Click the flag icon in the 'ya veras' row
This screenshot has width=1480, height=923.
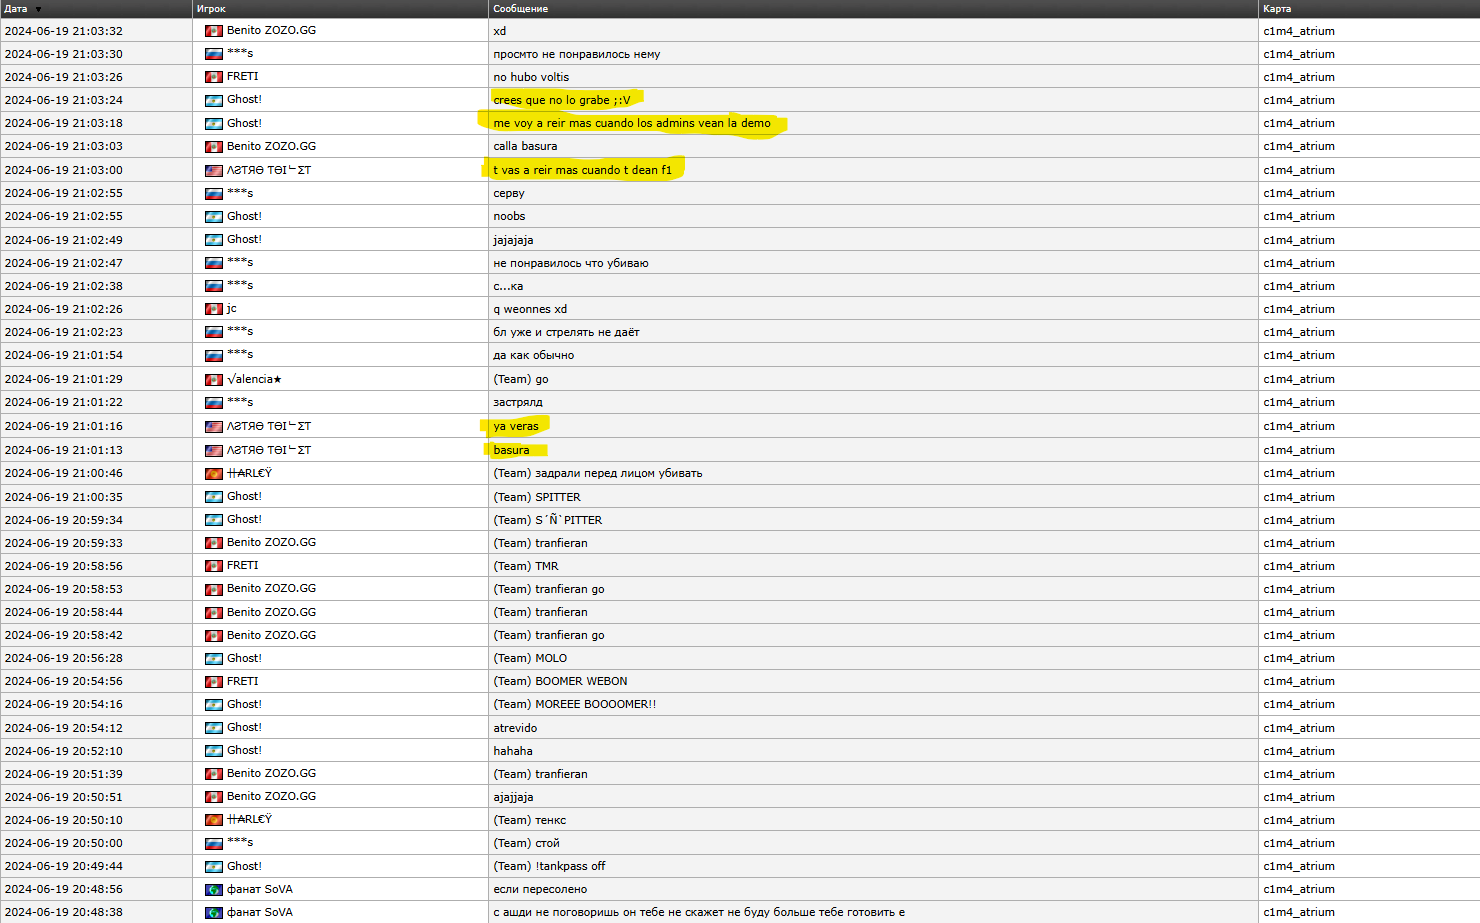[x=213, y=427]
